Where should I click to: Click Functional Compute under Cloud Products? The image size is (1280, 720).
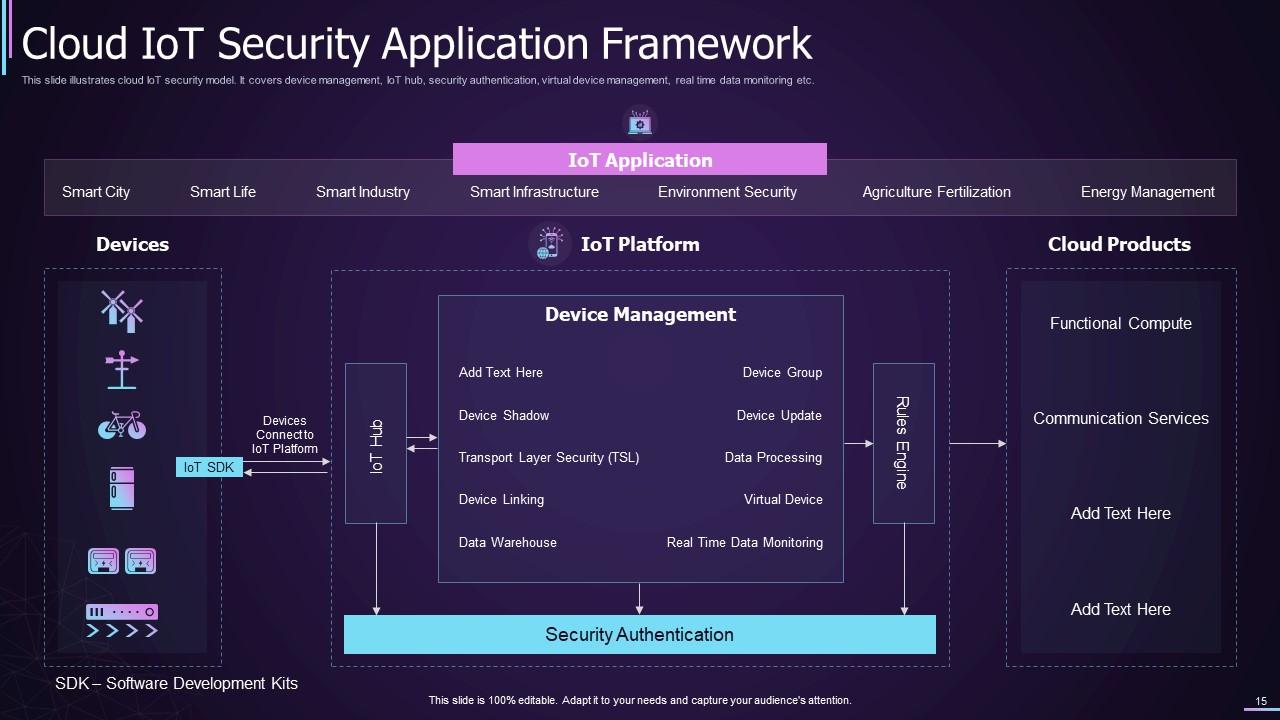coord(1120,324)
